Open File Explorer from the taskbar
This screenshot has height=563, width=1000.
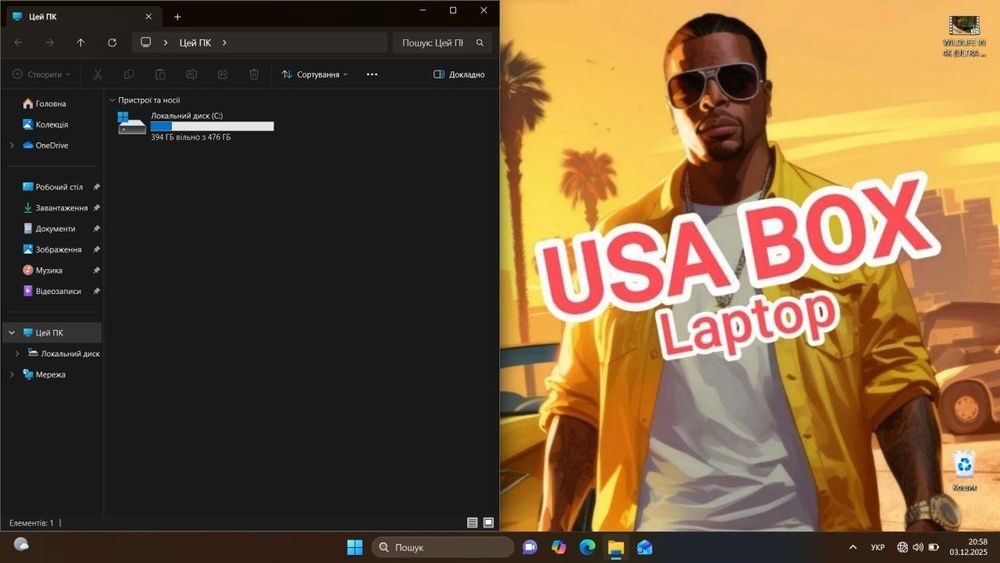point(616,547)
